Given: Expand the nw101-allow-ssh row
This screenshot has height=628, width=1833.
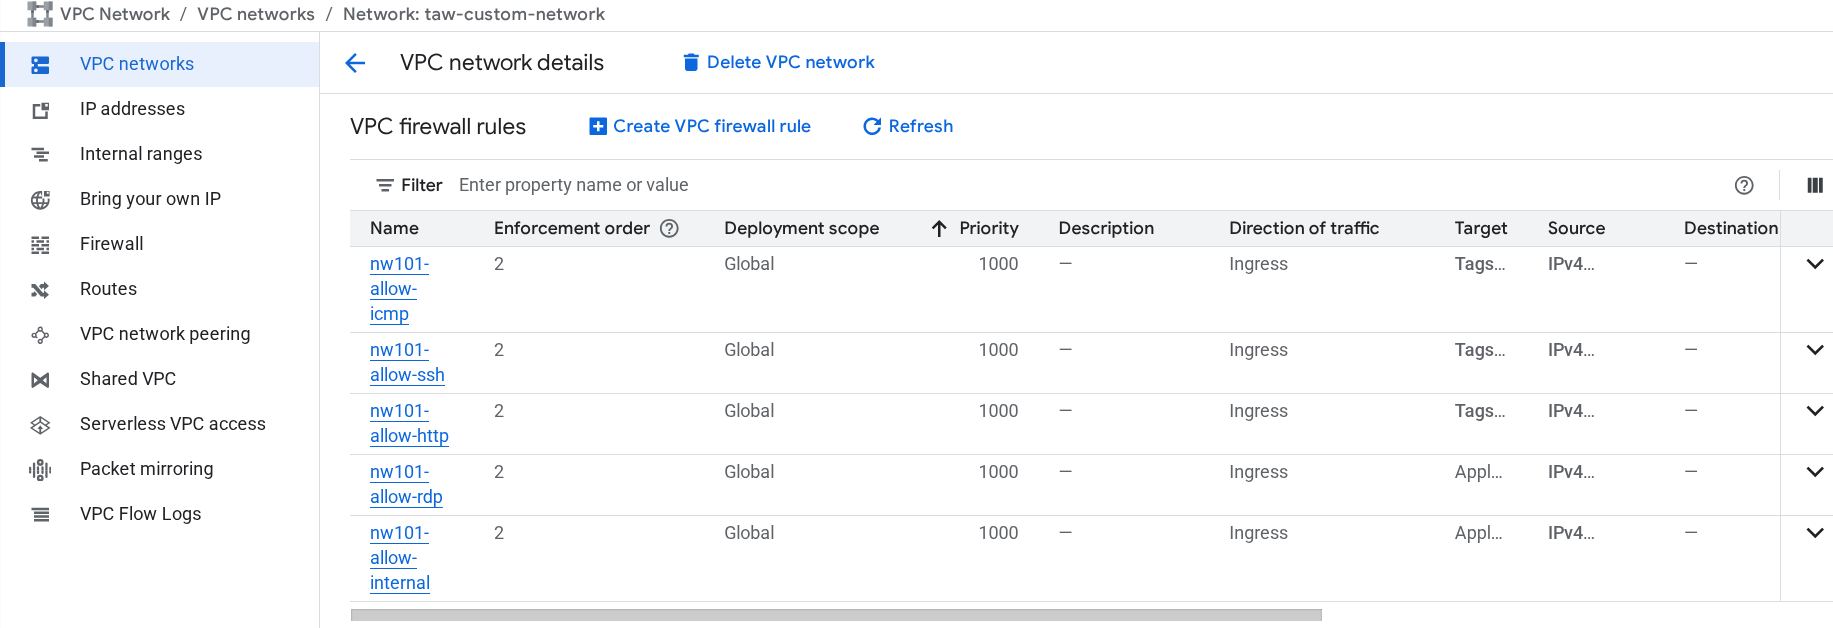Looking at the screenshot, I should click(x=1815, y=350).
